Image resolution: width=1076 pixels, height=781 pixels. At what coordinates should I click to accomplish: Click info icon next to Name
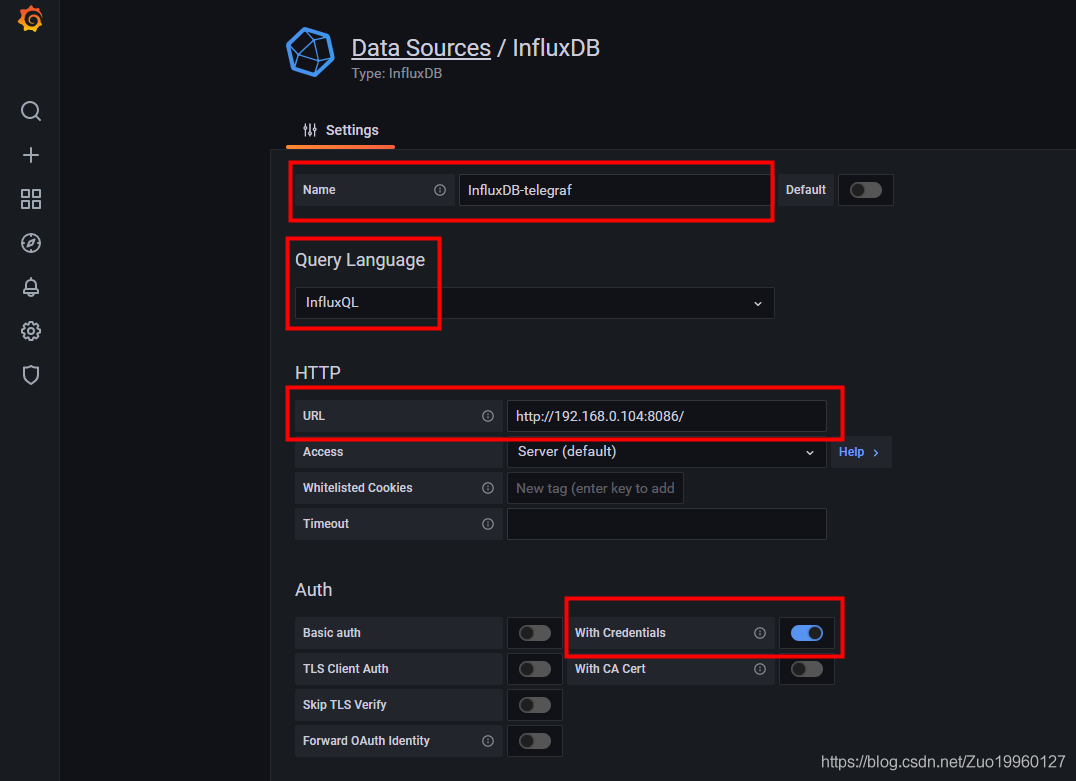point(440,190)
